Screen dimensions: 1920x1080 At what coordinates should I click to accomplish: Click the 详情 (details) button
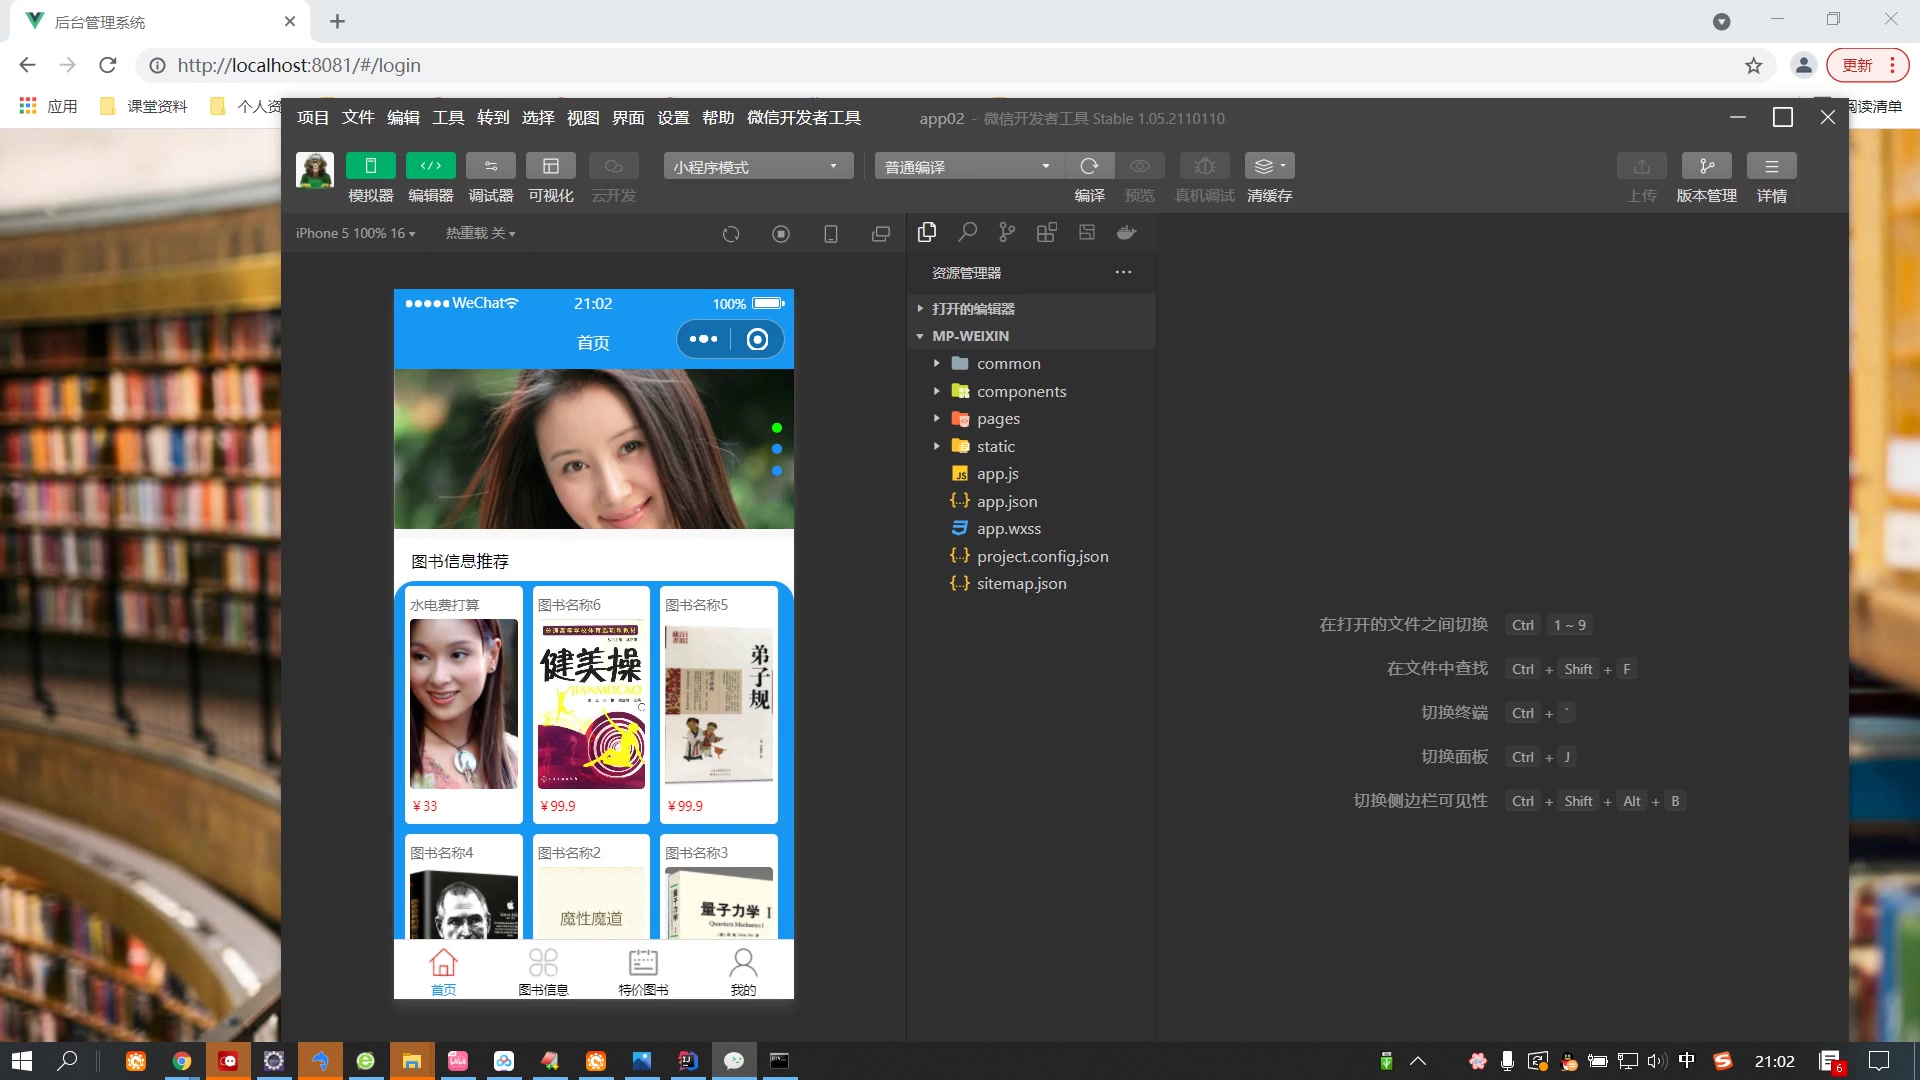[x=1771, y=166]
